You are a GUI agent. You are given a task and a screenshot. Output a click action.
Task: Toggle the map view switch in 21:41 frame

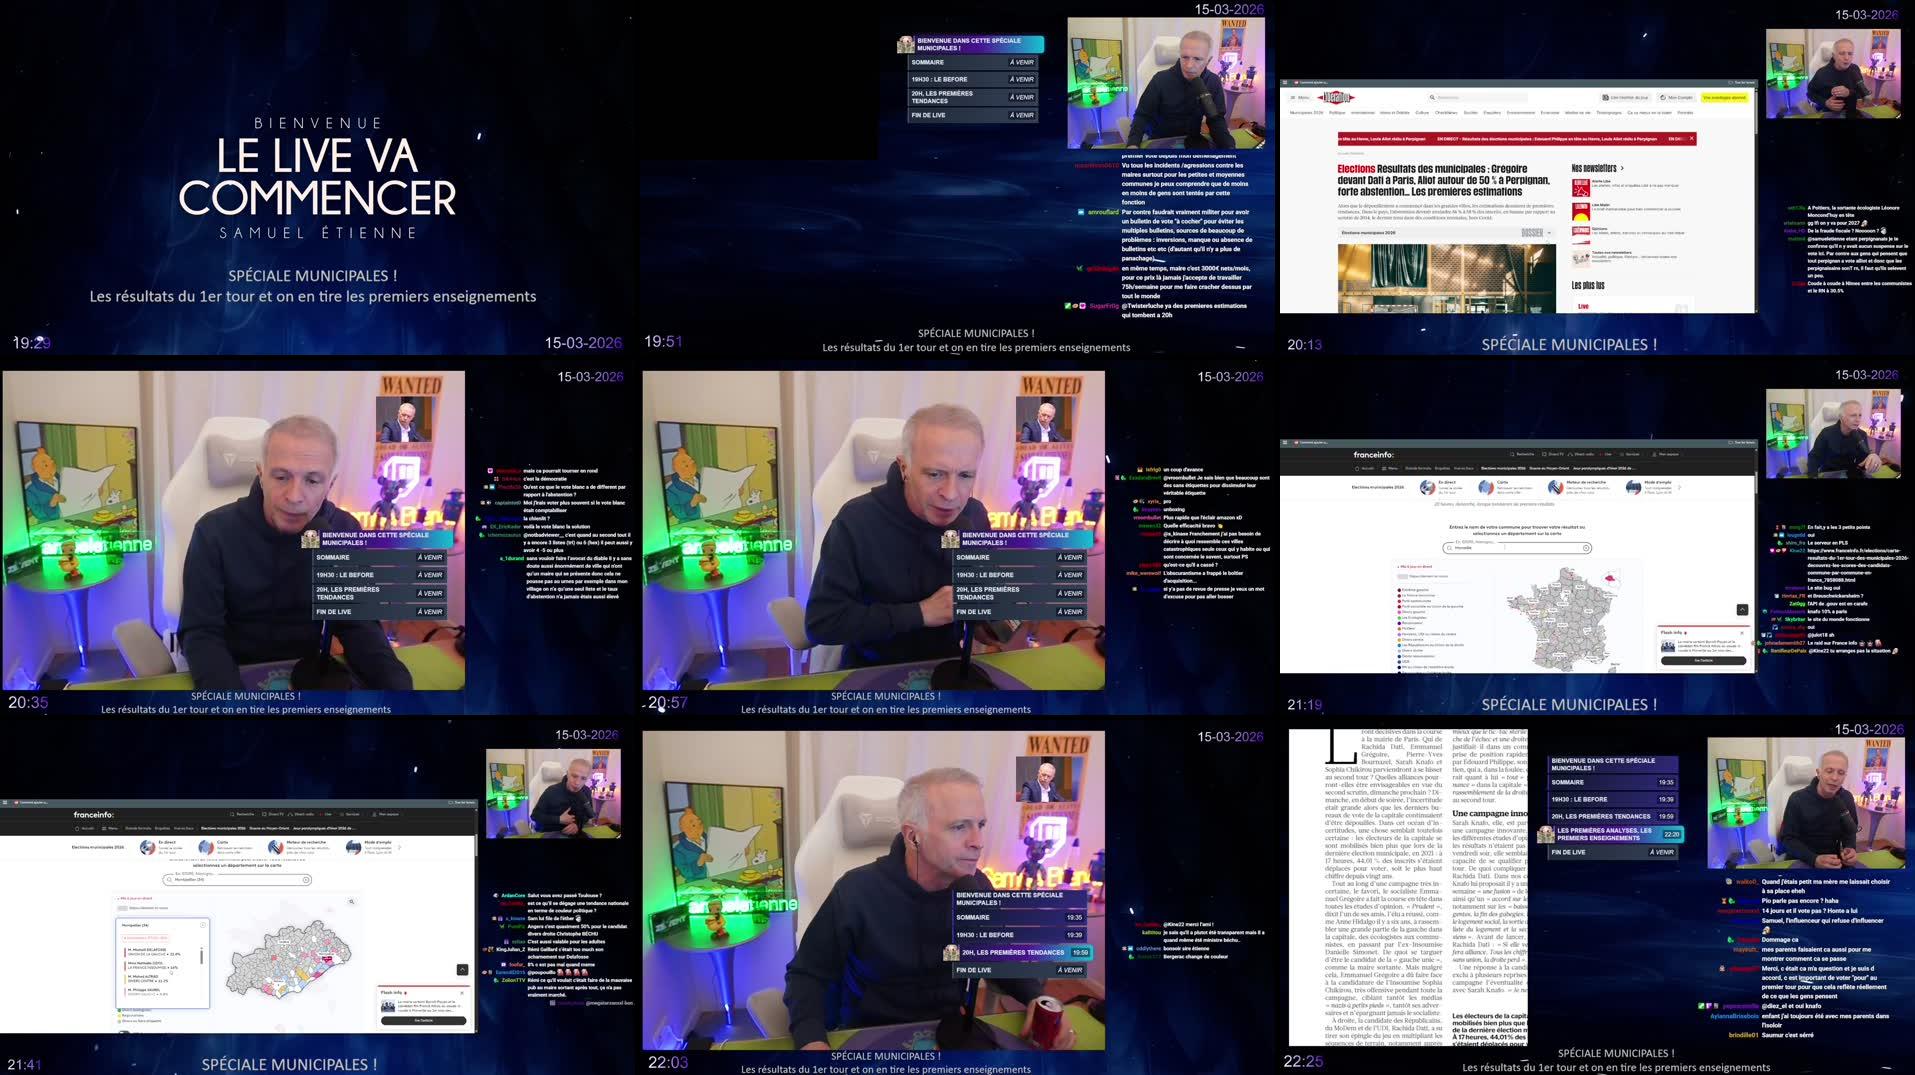tap(123, 908)
